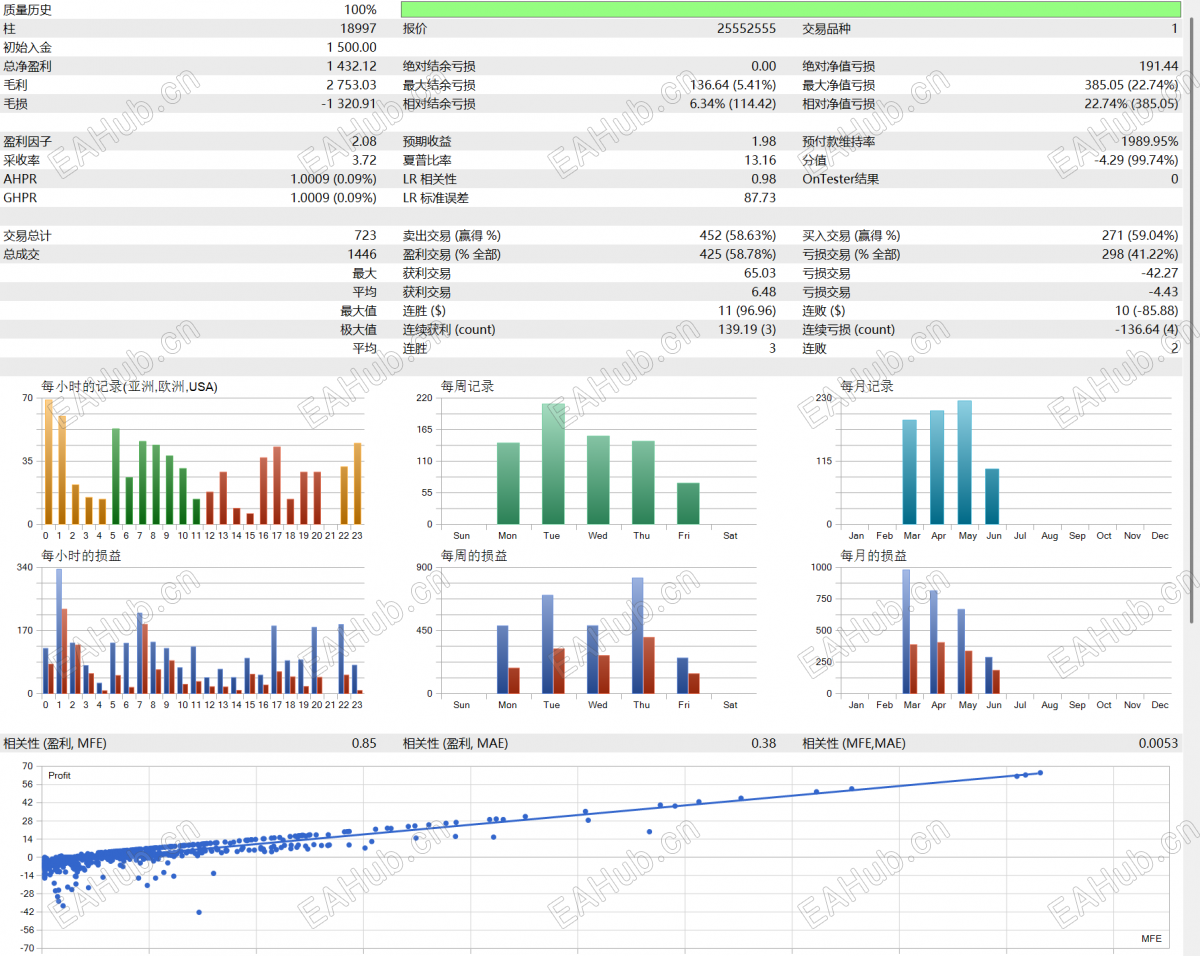Click the 交易品种 label
The height and width of the screenshot is (956, 1200).
pyautogui.click(x=827, y=29)
